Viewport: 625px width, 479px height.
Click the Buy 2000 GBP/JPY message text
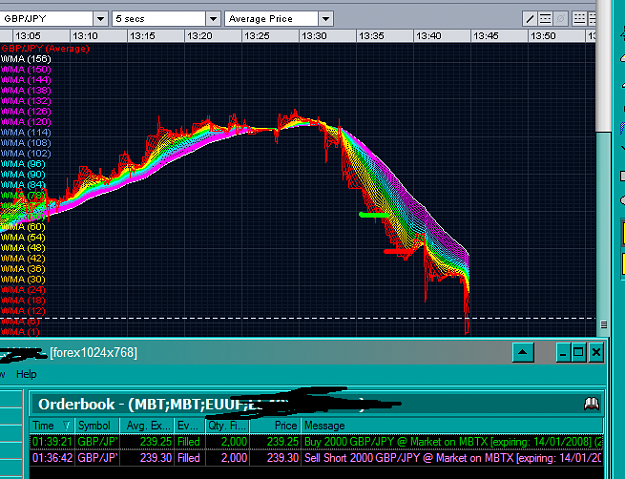click(453, 442)
